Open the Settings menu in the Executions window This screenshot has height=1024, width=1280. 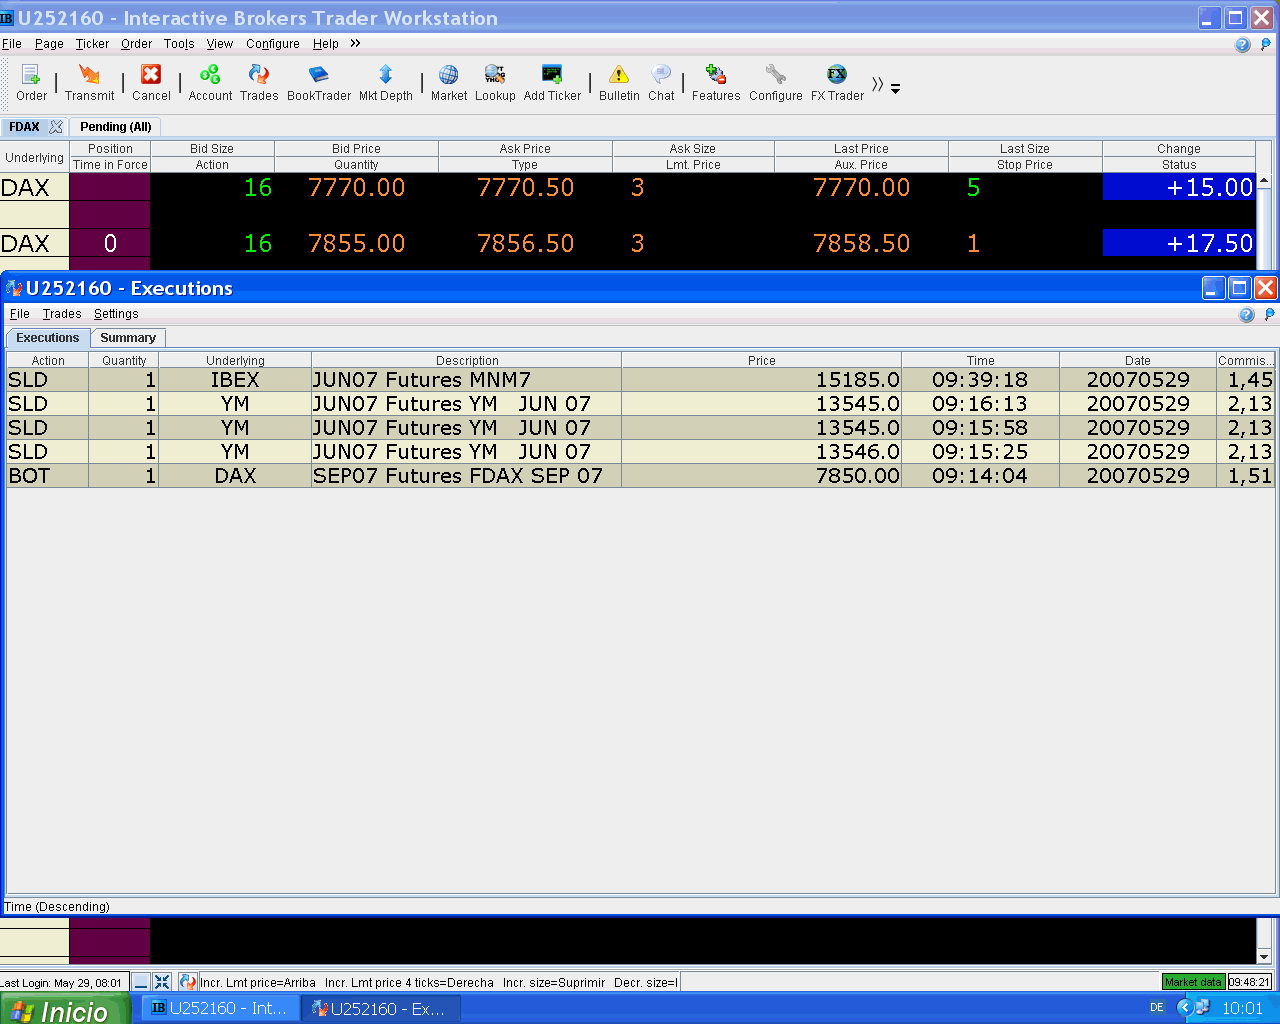116,314
